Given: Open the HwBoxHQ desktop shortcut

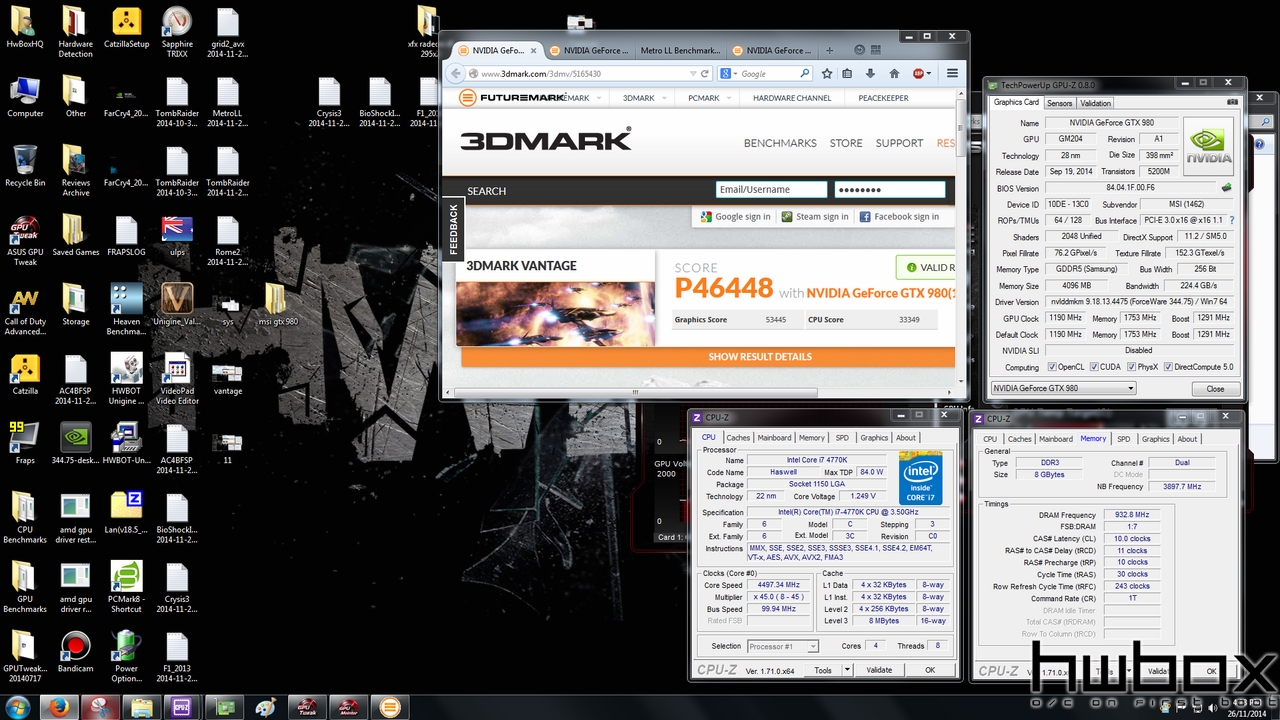Looking at the screenshot, I should pos(24,28).
